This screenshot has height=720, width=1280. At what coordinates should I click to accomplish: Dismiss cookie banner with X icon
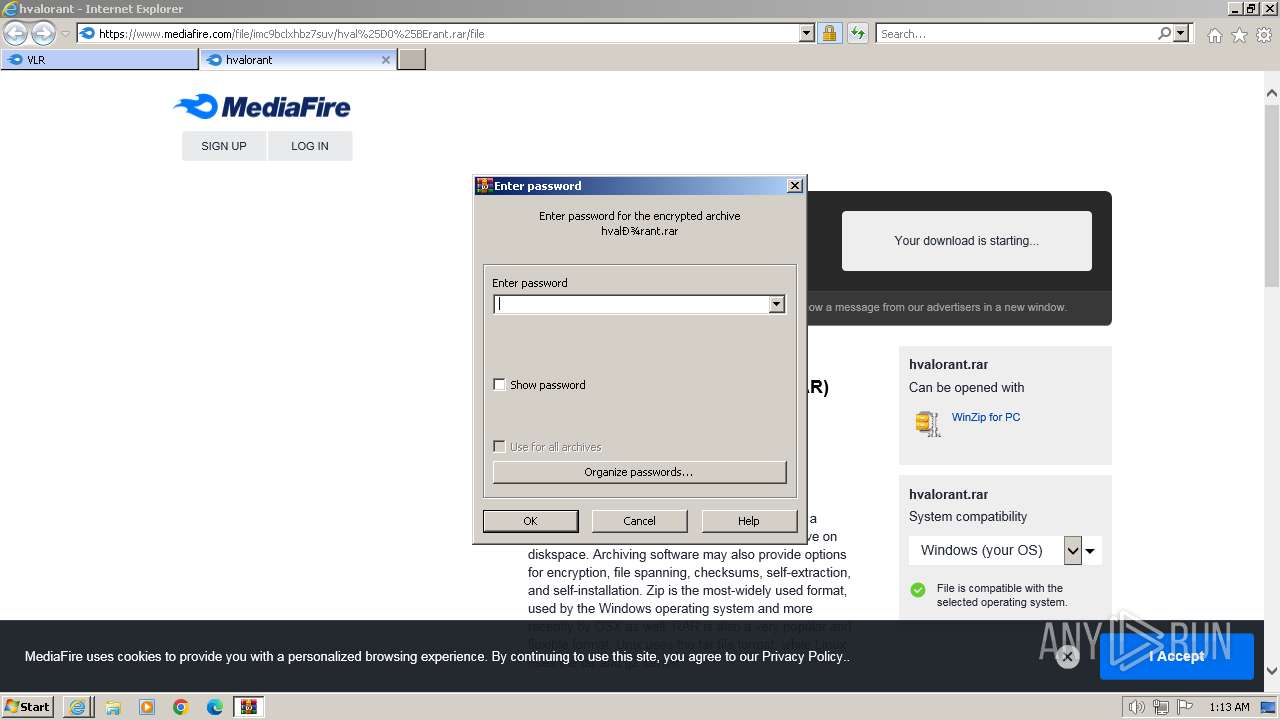(1067, 657)
